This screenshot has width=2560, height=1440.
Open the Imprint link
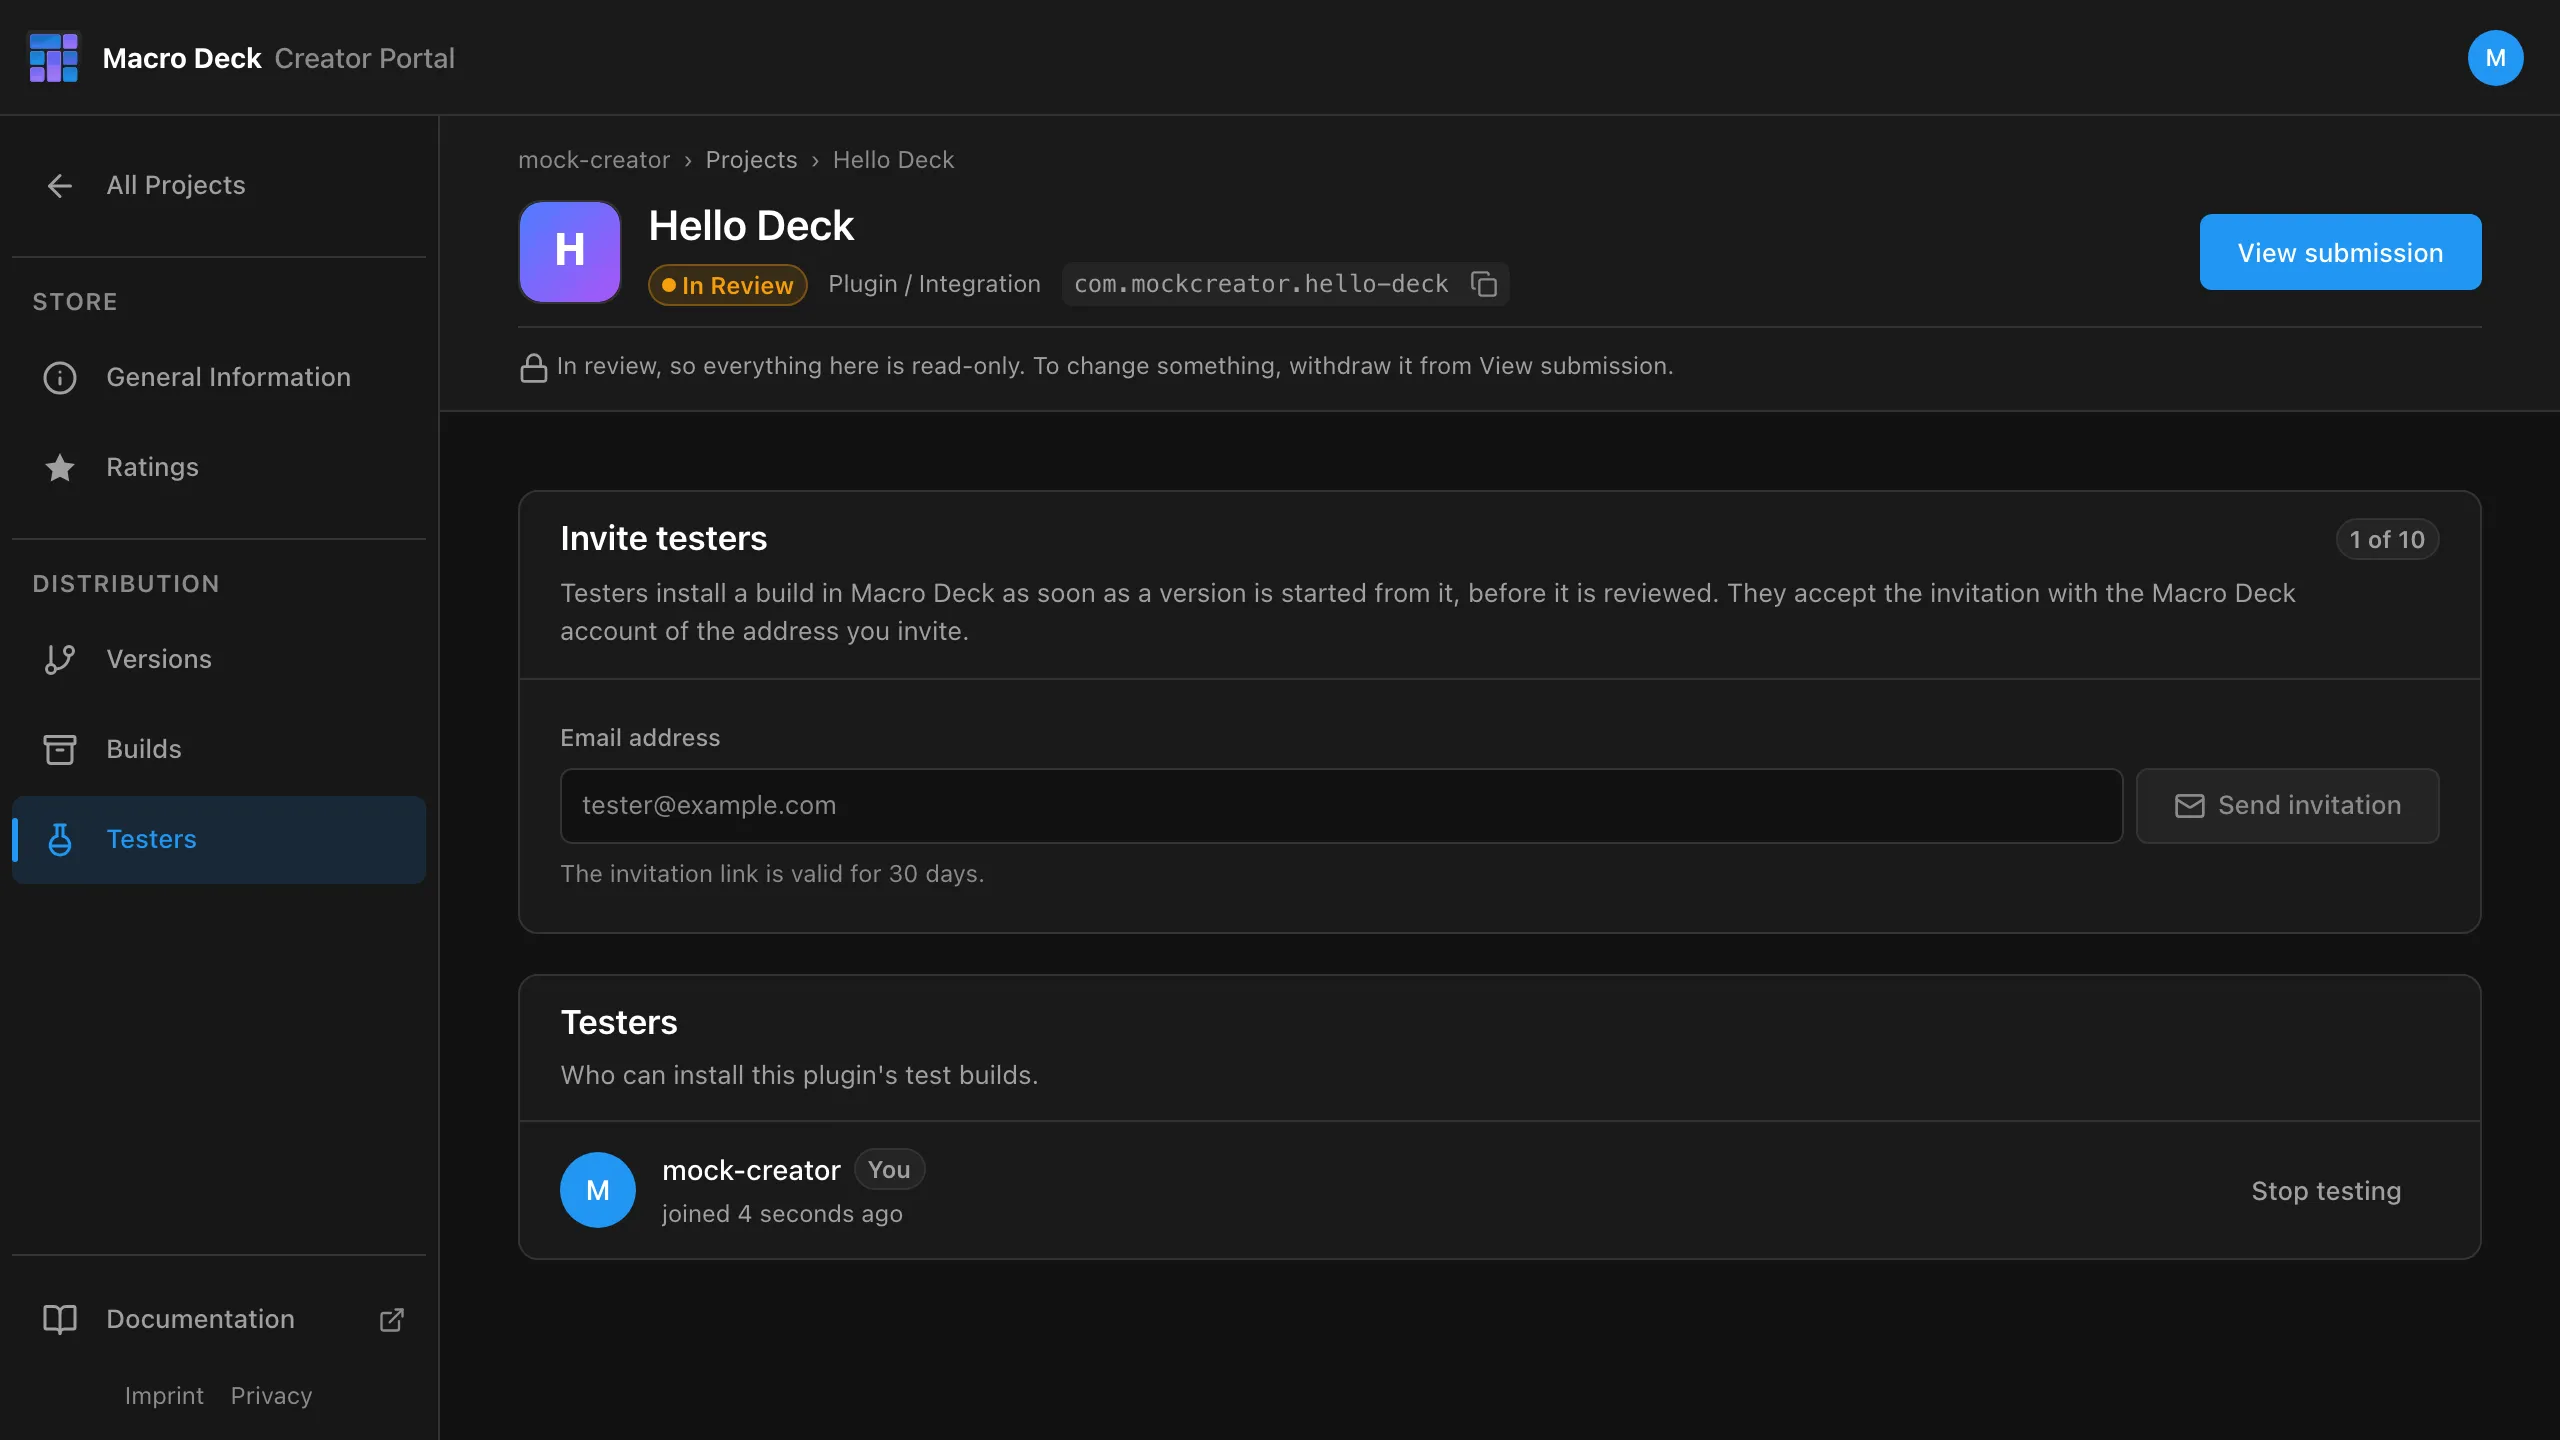[x=164, y=1395]
